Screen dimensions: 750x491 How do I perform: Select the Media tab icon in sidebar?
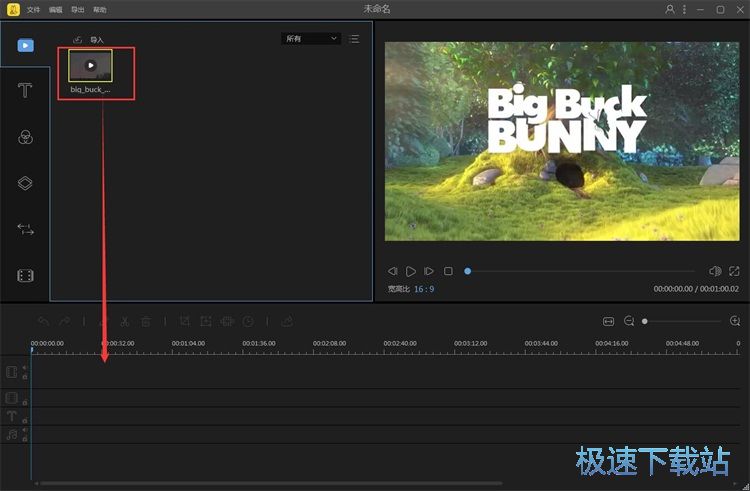point(25,45)
